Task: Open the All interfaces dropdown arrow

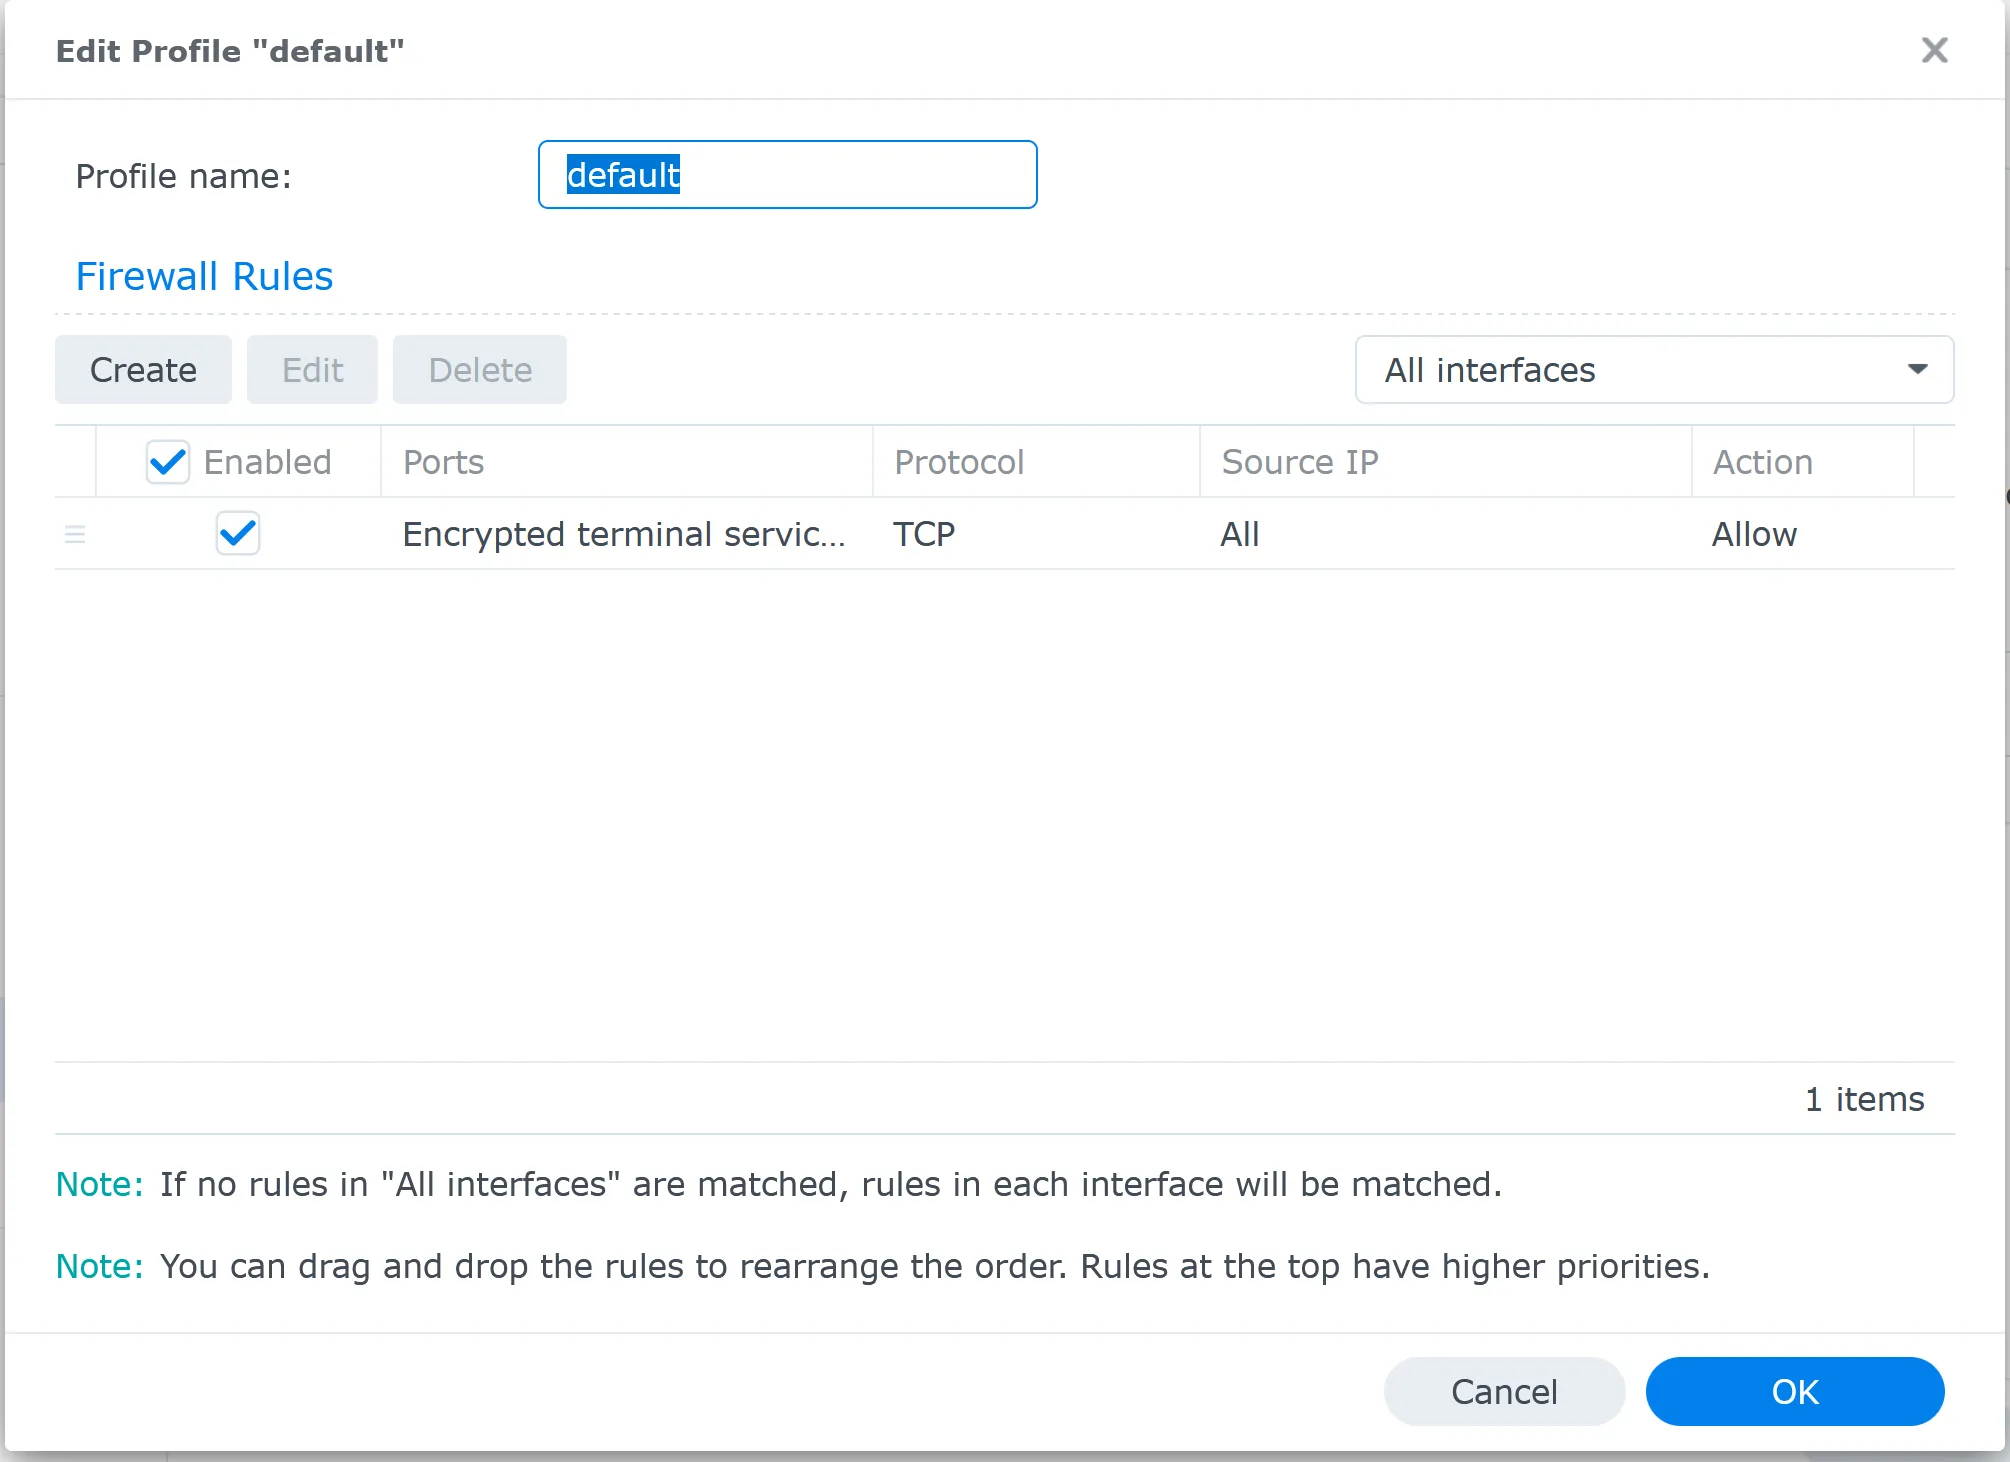Action: 1917,369
